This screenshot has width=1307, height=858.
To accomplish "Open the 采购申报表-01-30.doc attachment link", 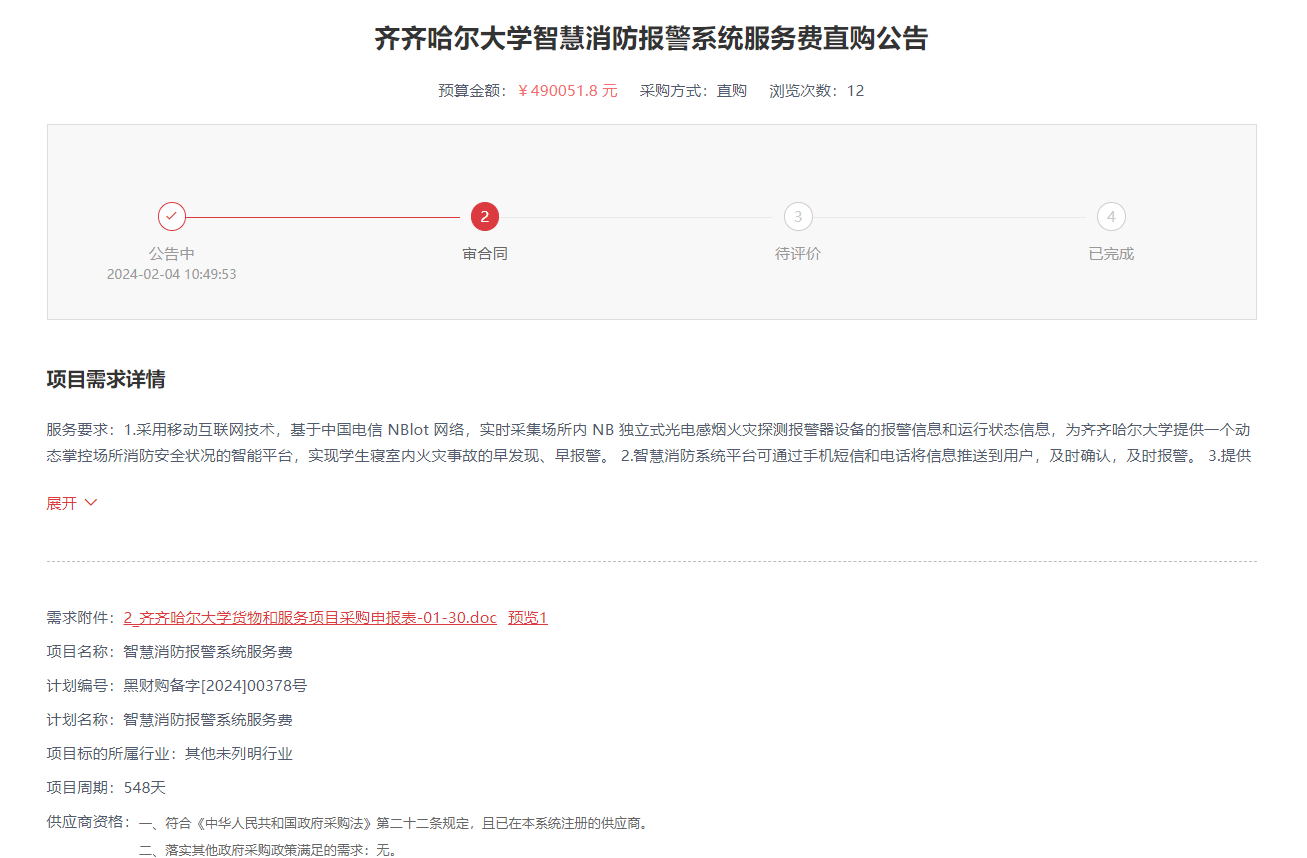I will pos(310,618).
